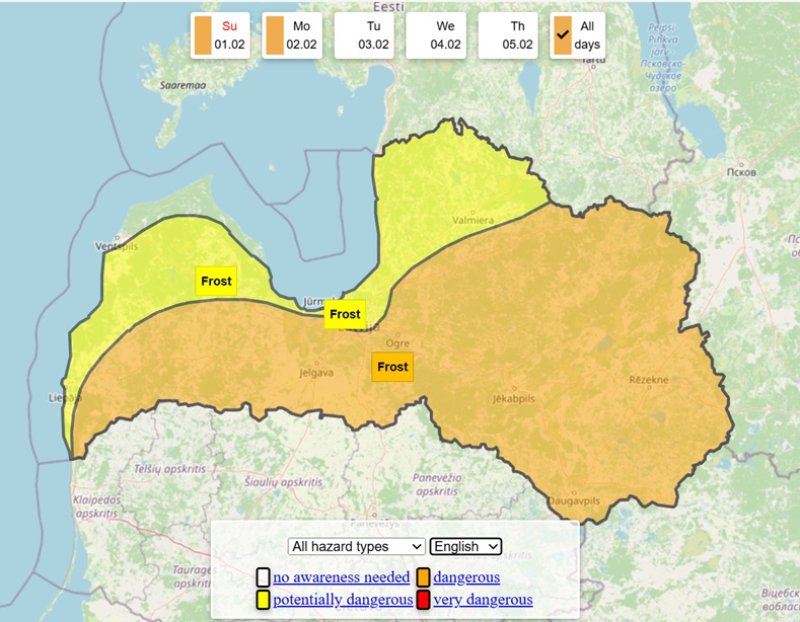The width and height of the screenshot is (800, 622).
Task: Open the All hazard types dropdown
Action: pyautogui.click(x=356, y=546)
